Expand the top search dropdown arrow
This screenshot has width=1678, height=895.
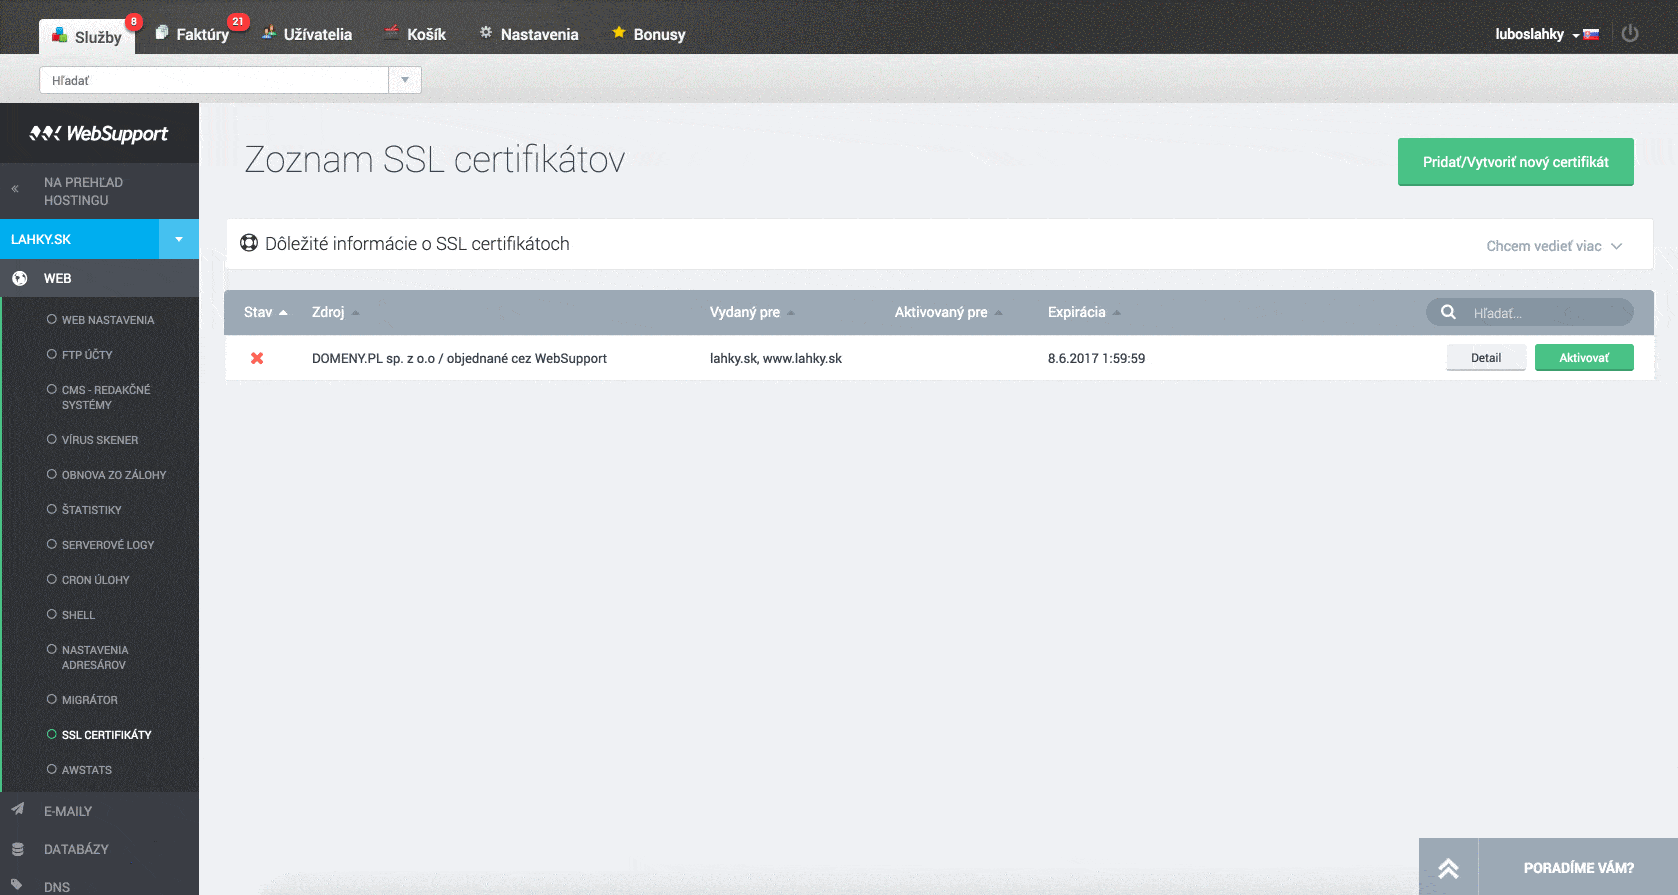tap(405, 80)
